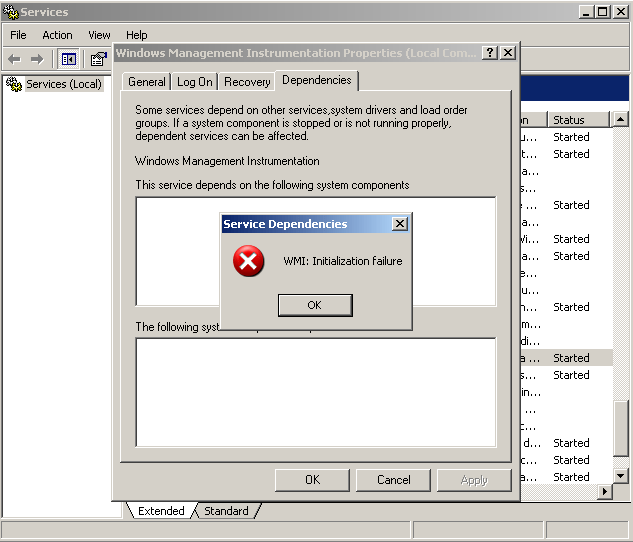Viewport: 633px width, 542px height.
Task: Switch to the Extended view tab
Action: coord(161,511)
